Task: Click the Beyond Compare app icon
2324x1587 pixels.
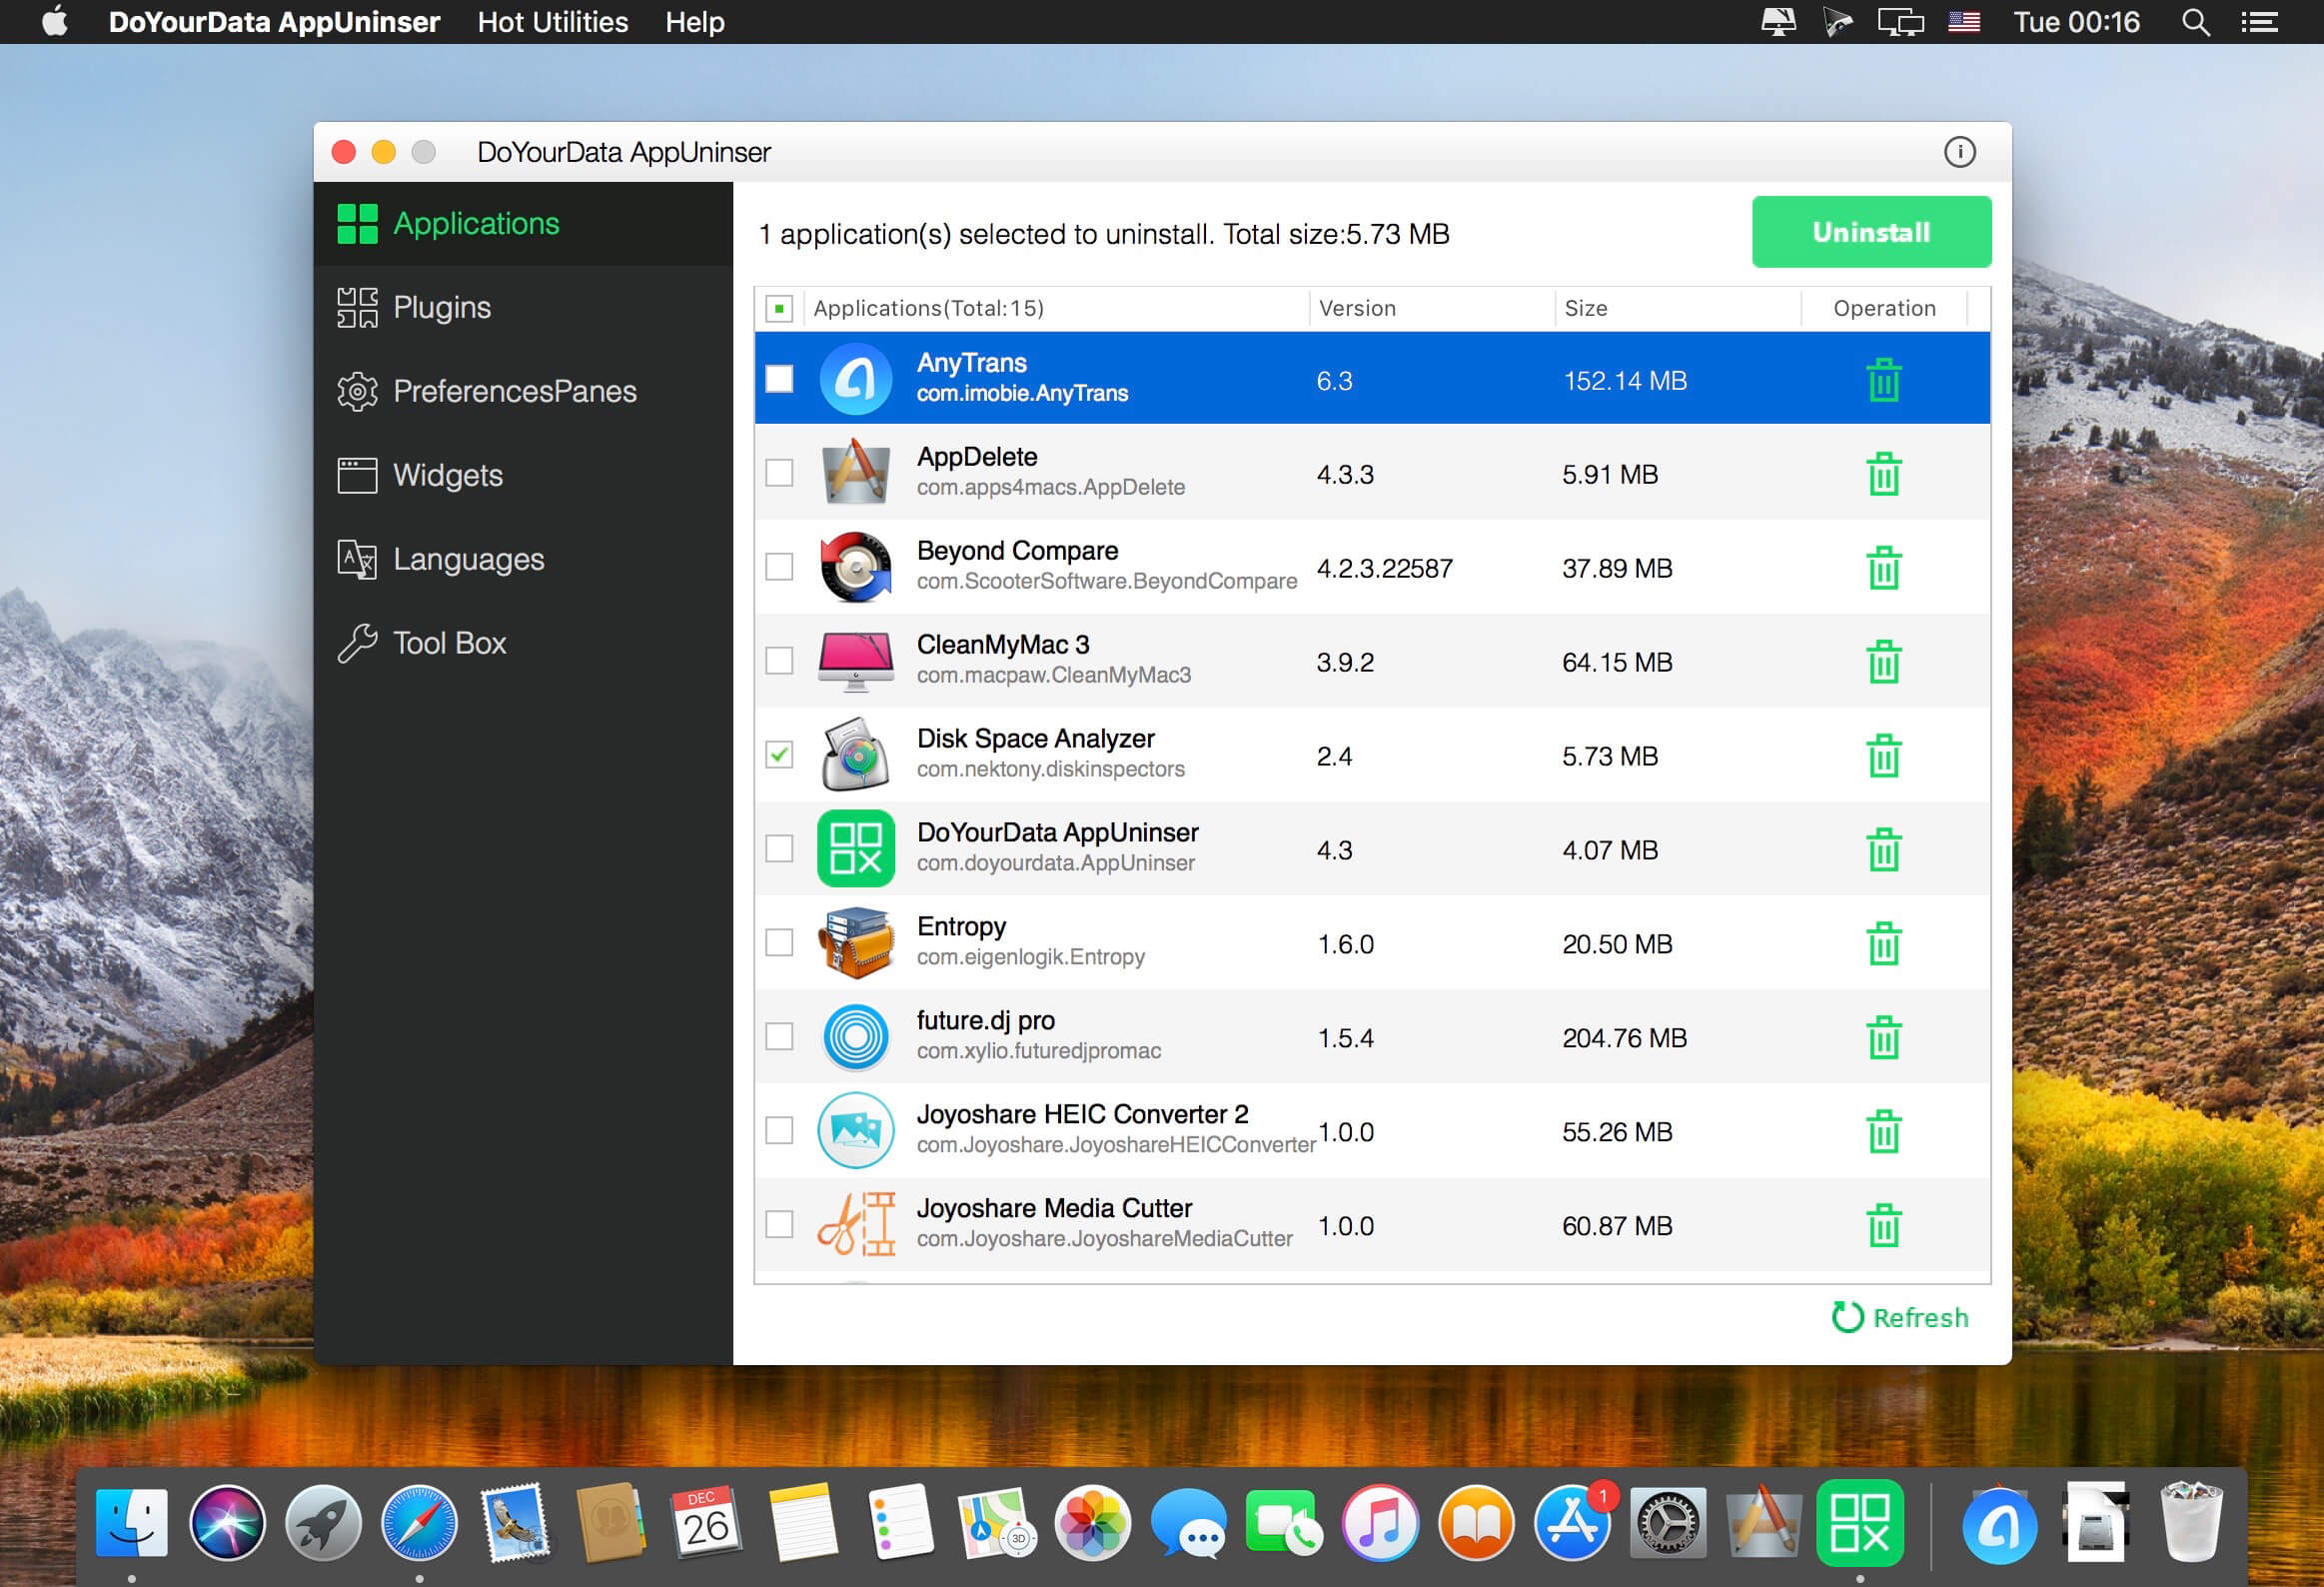Action: coord(855,567)
